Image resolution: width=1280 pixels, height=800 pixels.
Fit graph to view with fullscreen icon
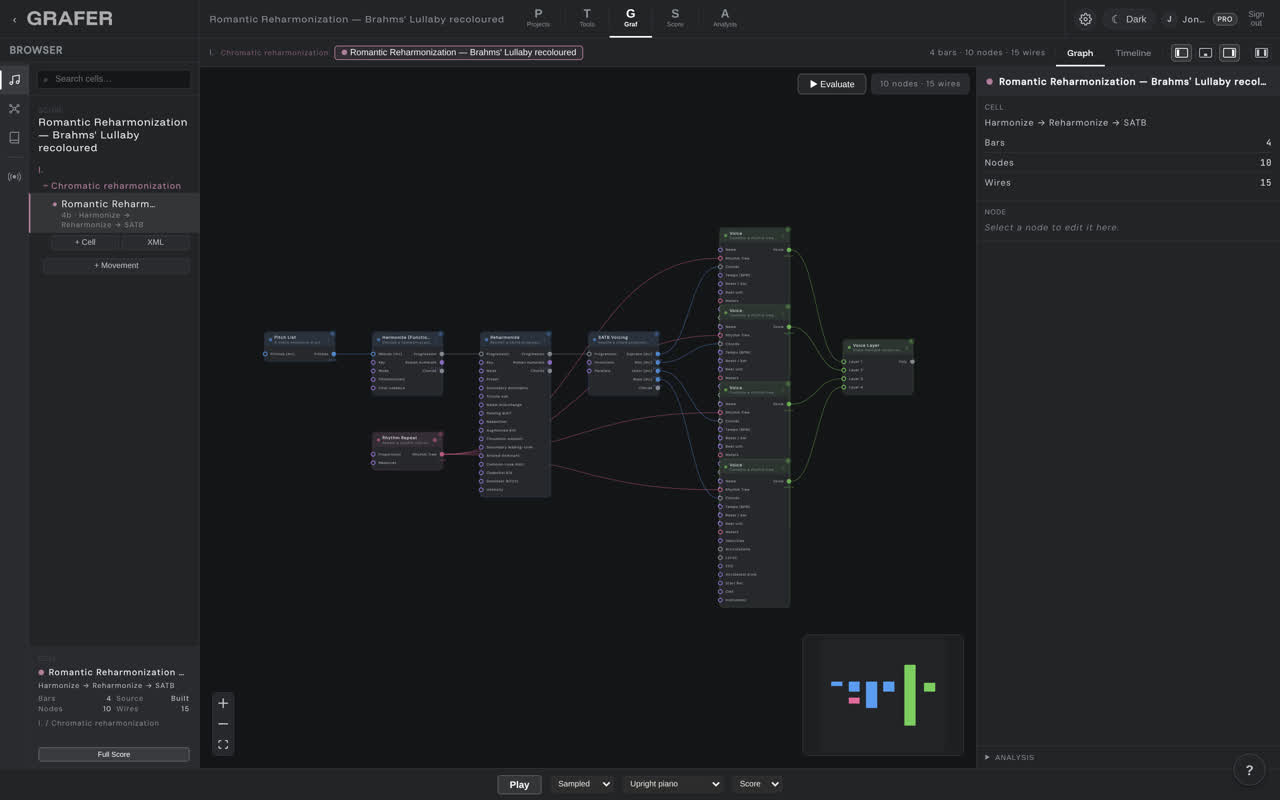tap(223, 744)
